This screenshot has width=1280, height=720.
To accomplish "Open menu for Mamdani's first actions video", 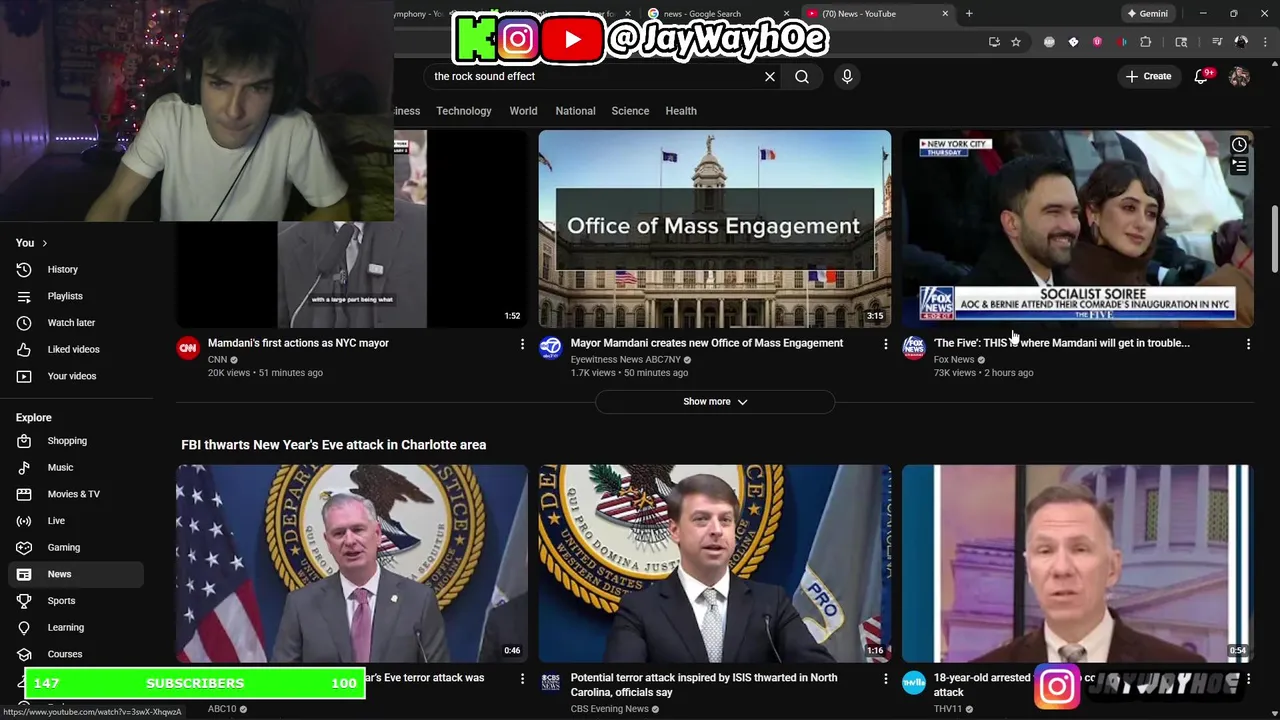I will pyautogui.click(x=522, y=344).
